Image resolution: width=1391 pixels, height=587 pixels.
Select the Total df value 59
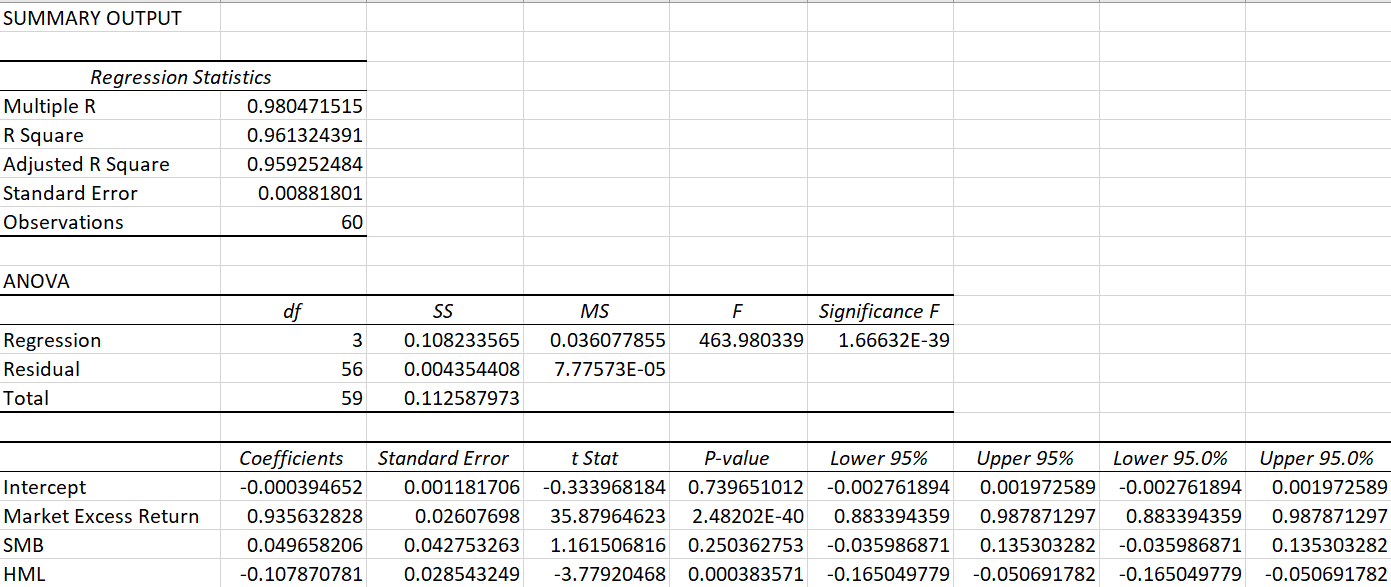pyautogui.click(x=350, y=398)
